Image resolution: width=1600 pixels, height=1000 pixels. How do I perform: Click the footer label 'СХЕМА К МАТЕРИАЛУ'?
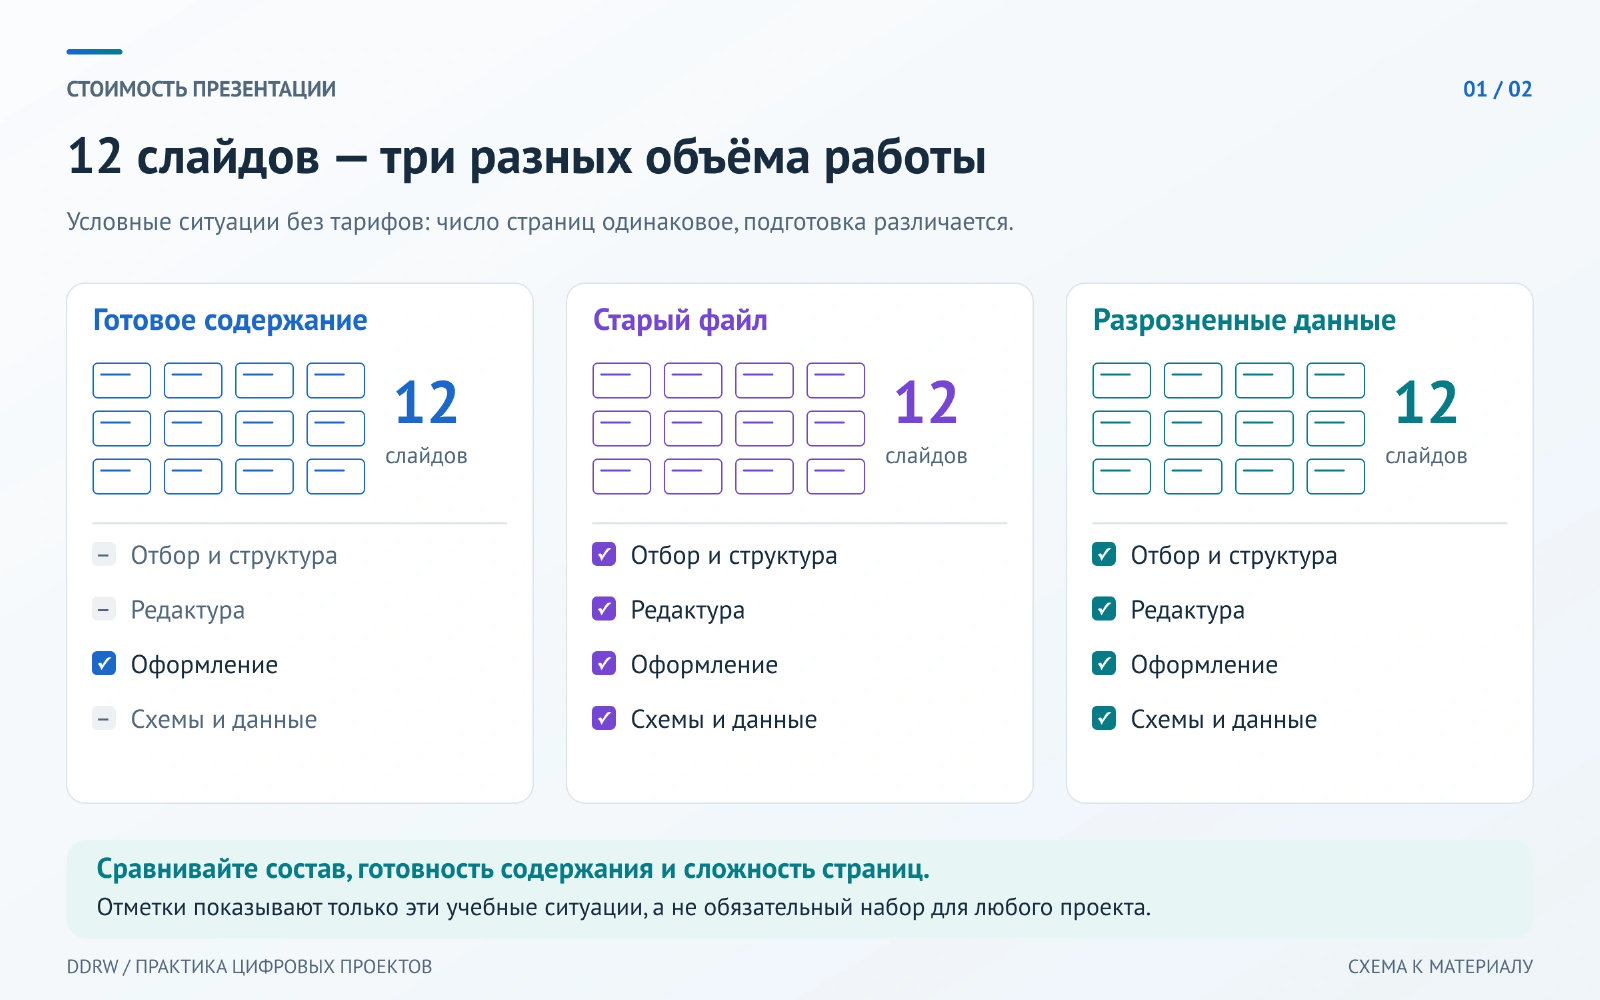[x=1440, y=967]
